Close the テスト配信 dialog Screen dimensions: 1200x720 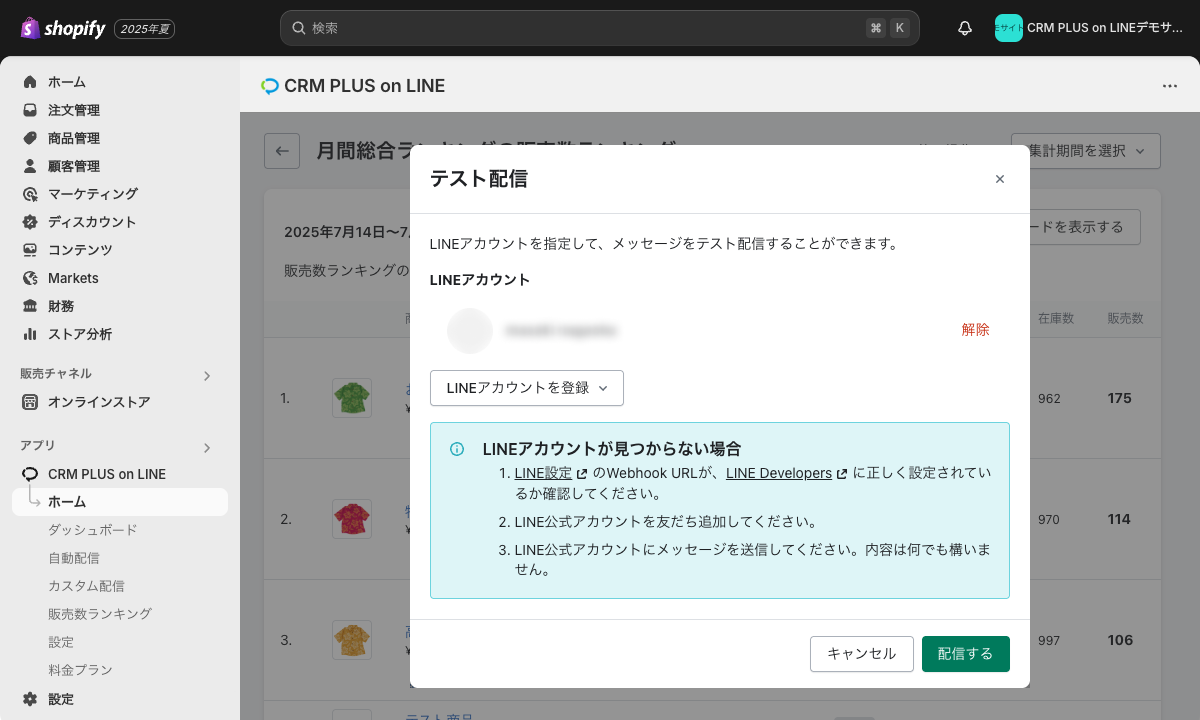[1000, 179]
